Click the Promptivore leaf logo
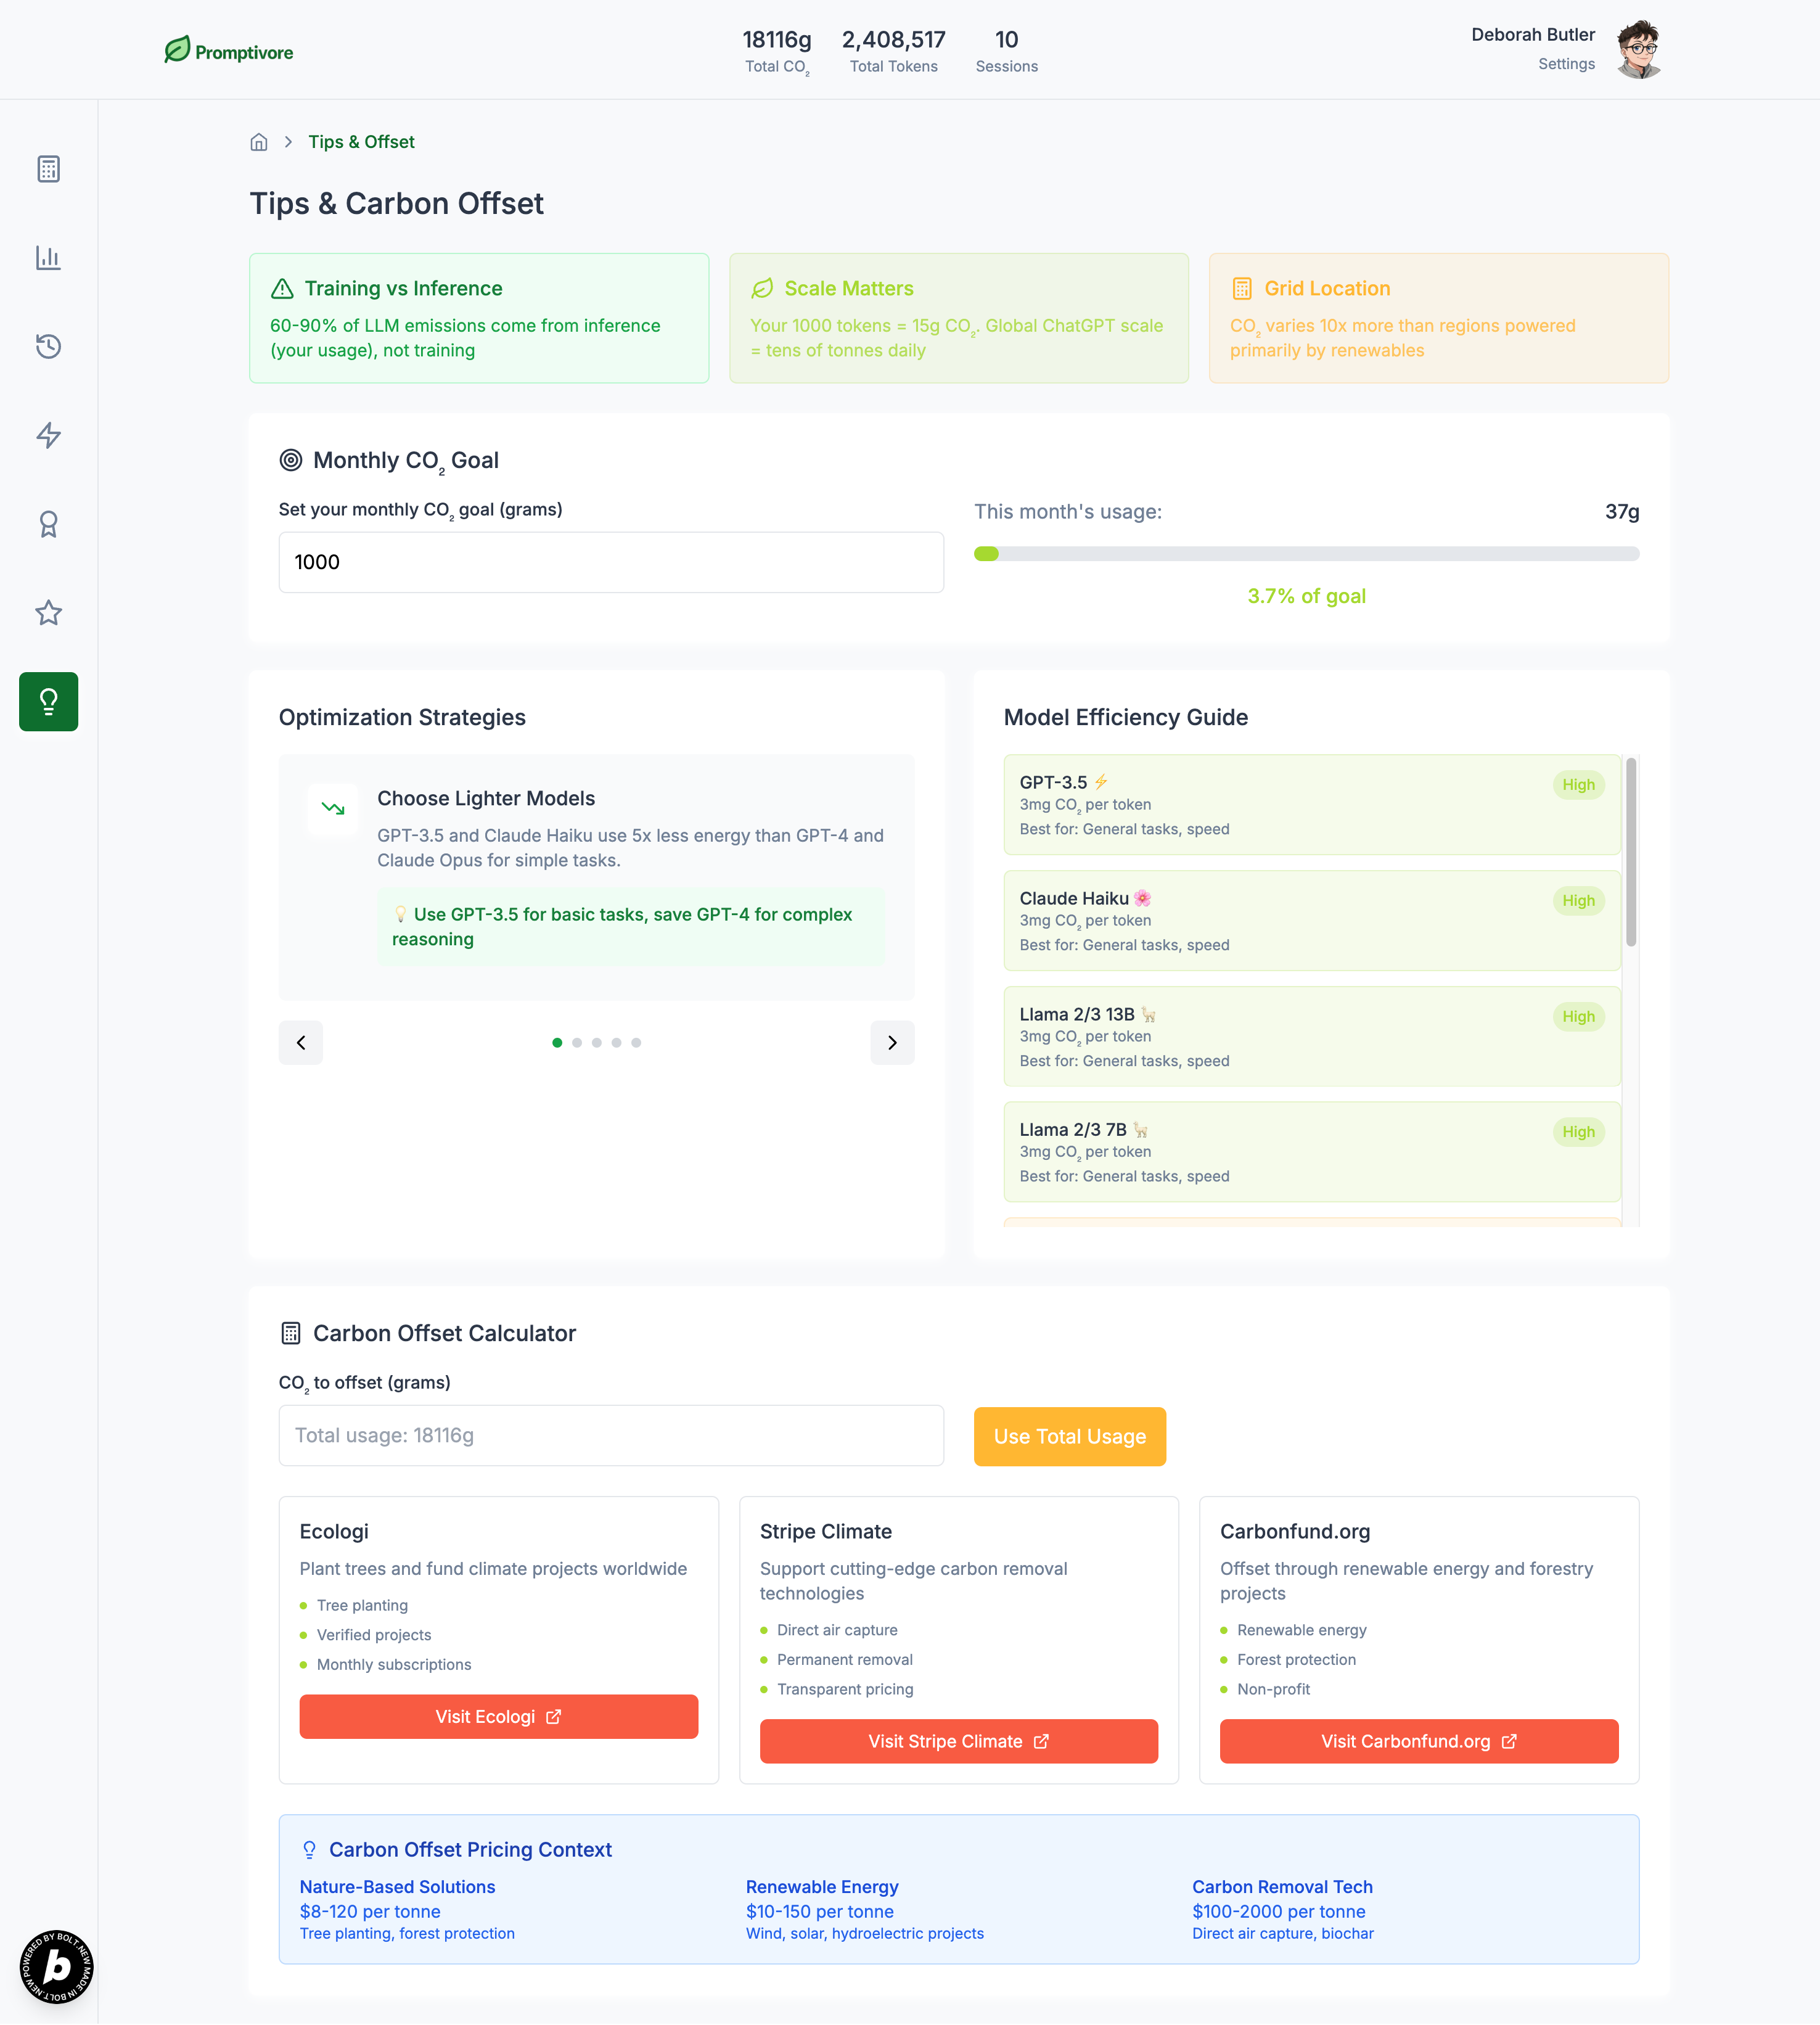Image resolution: width=1820 pixels, height=2025 pixels. point(229,51)
